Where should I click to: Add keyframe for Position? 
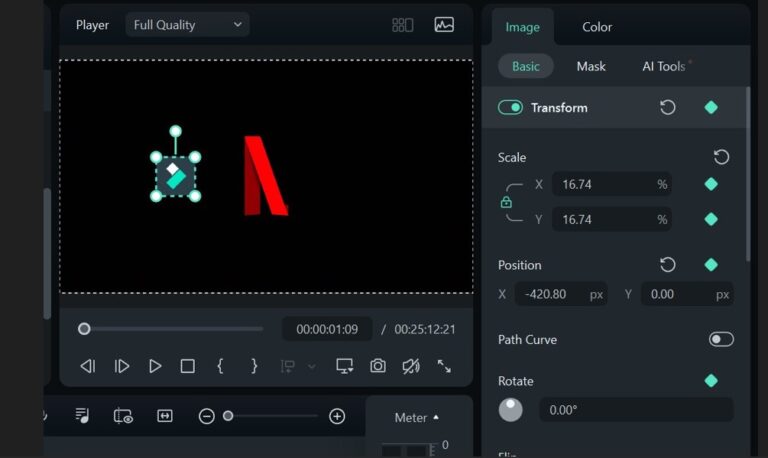[711, 265]
